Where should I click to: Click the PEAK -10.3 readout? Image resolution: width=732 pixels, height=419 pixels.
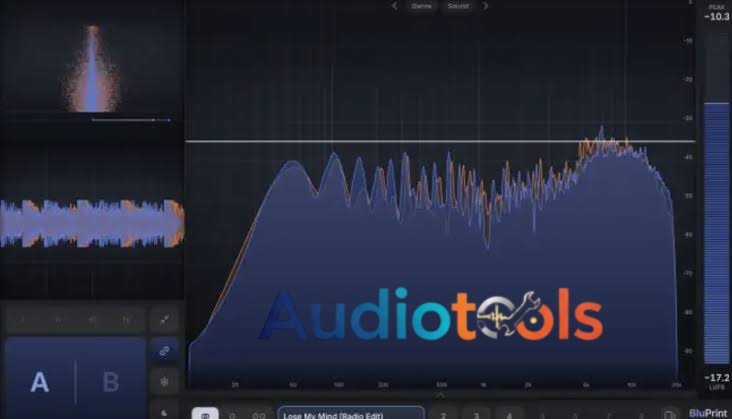[717, 14]
